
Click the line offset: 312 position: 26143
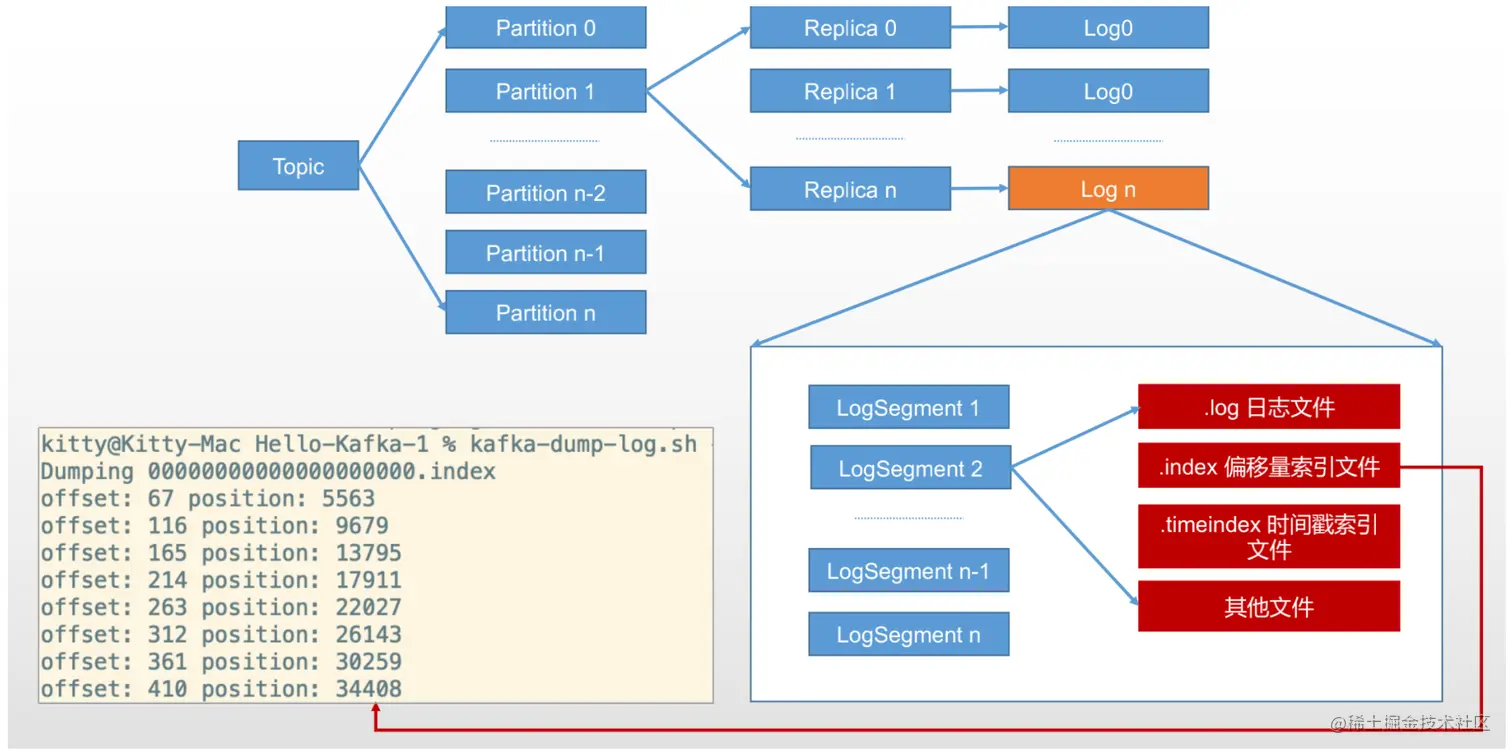tap(221, 634)
